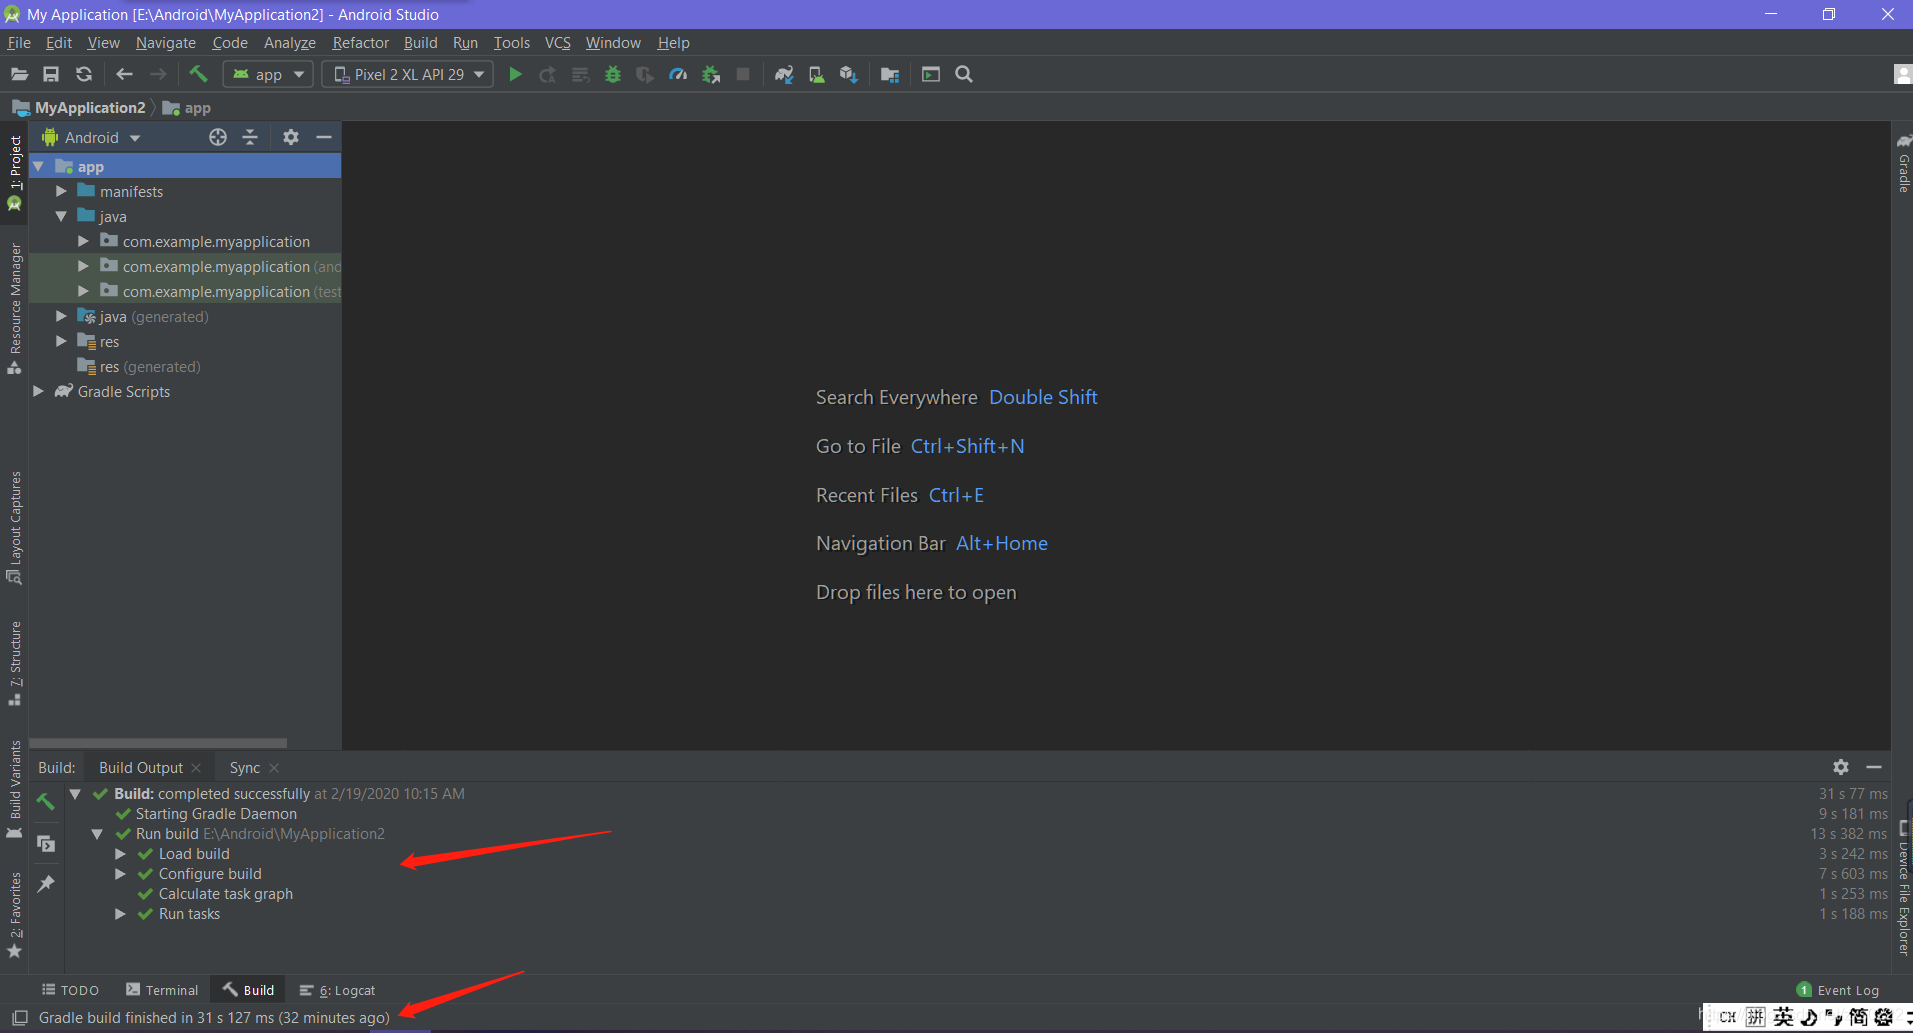
Task: Open Search Everywhere magnifier icon
Action: 963,74
